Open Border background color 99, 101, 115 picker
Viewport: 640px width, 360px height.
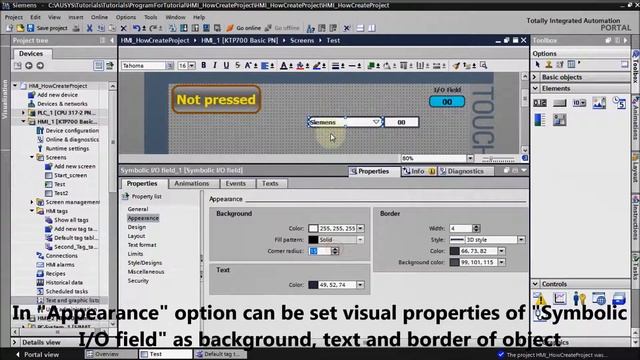[x=501, y=262]
